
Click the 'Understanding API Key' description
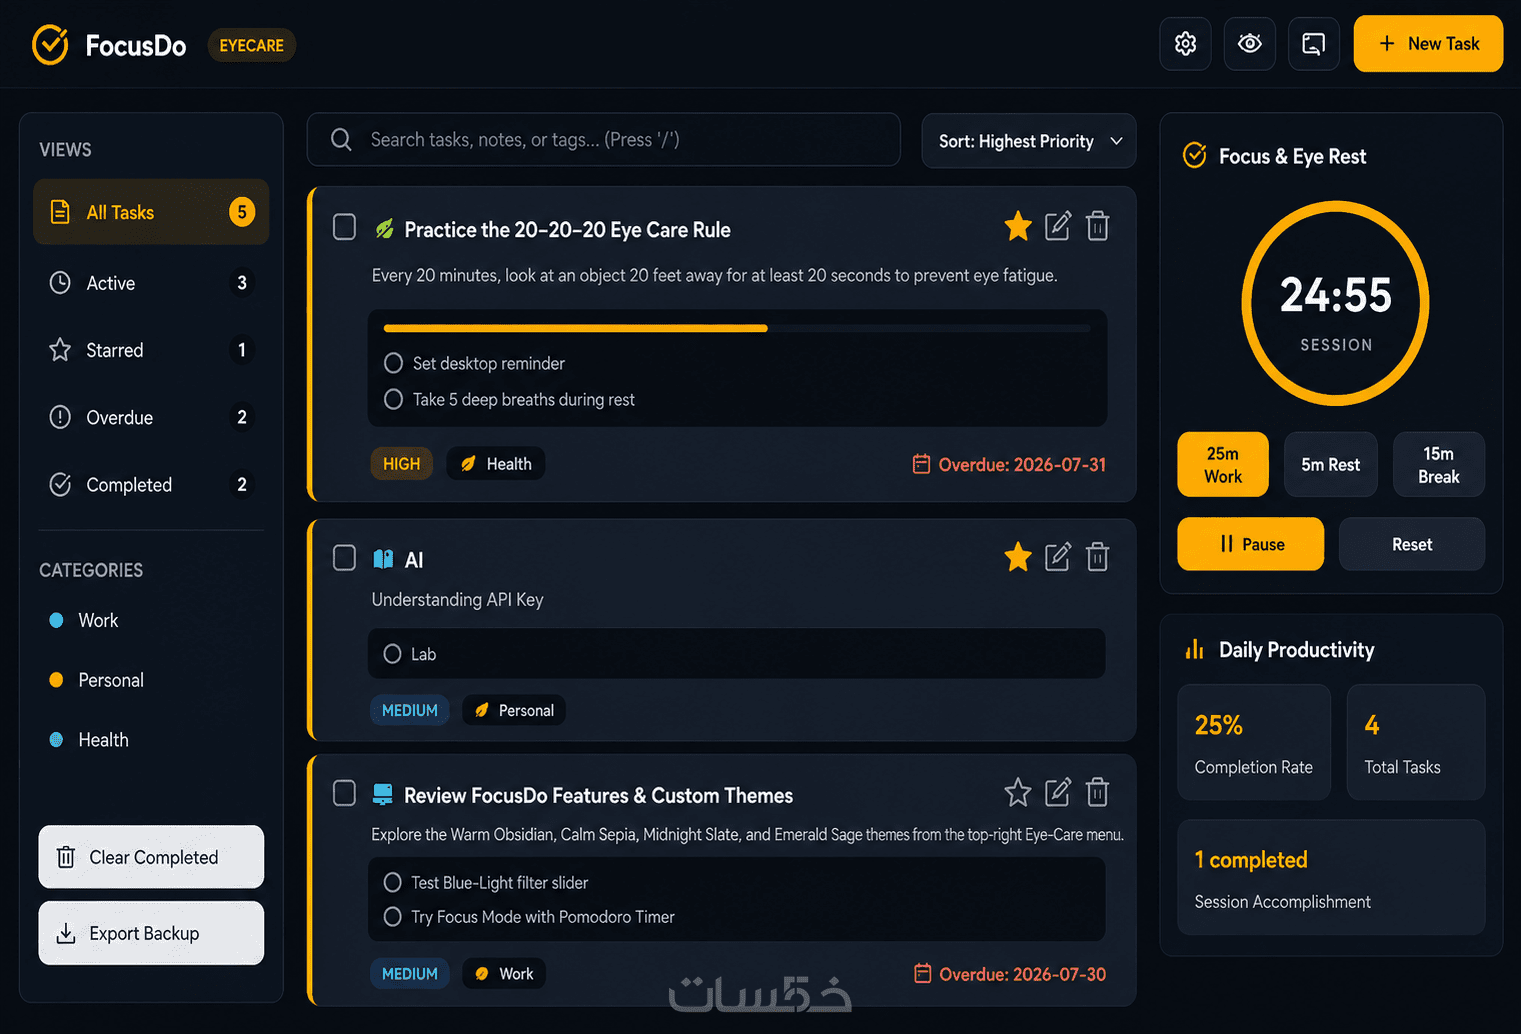click(458, 599)
